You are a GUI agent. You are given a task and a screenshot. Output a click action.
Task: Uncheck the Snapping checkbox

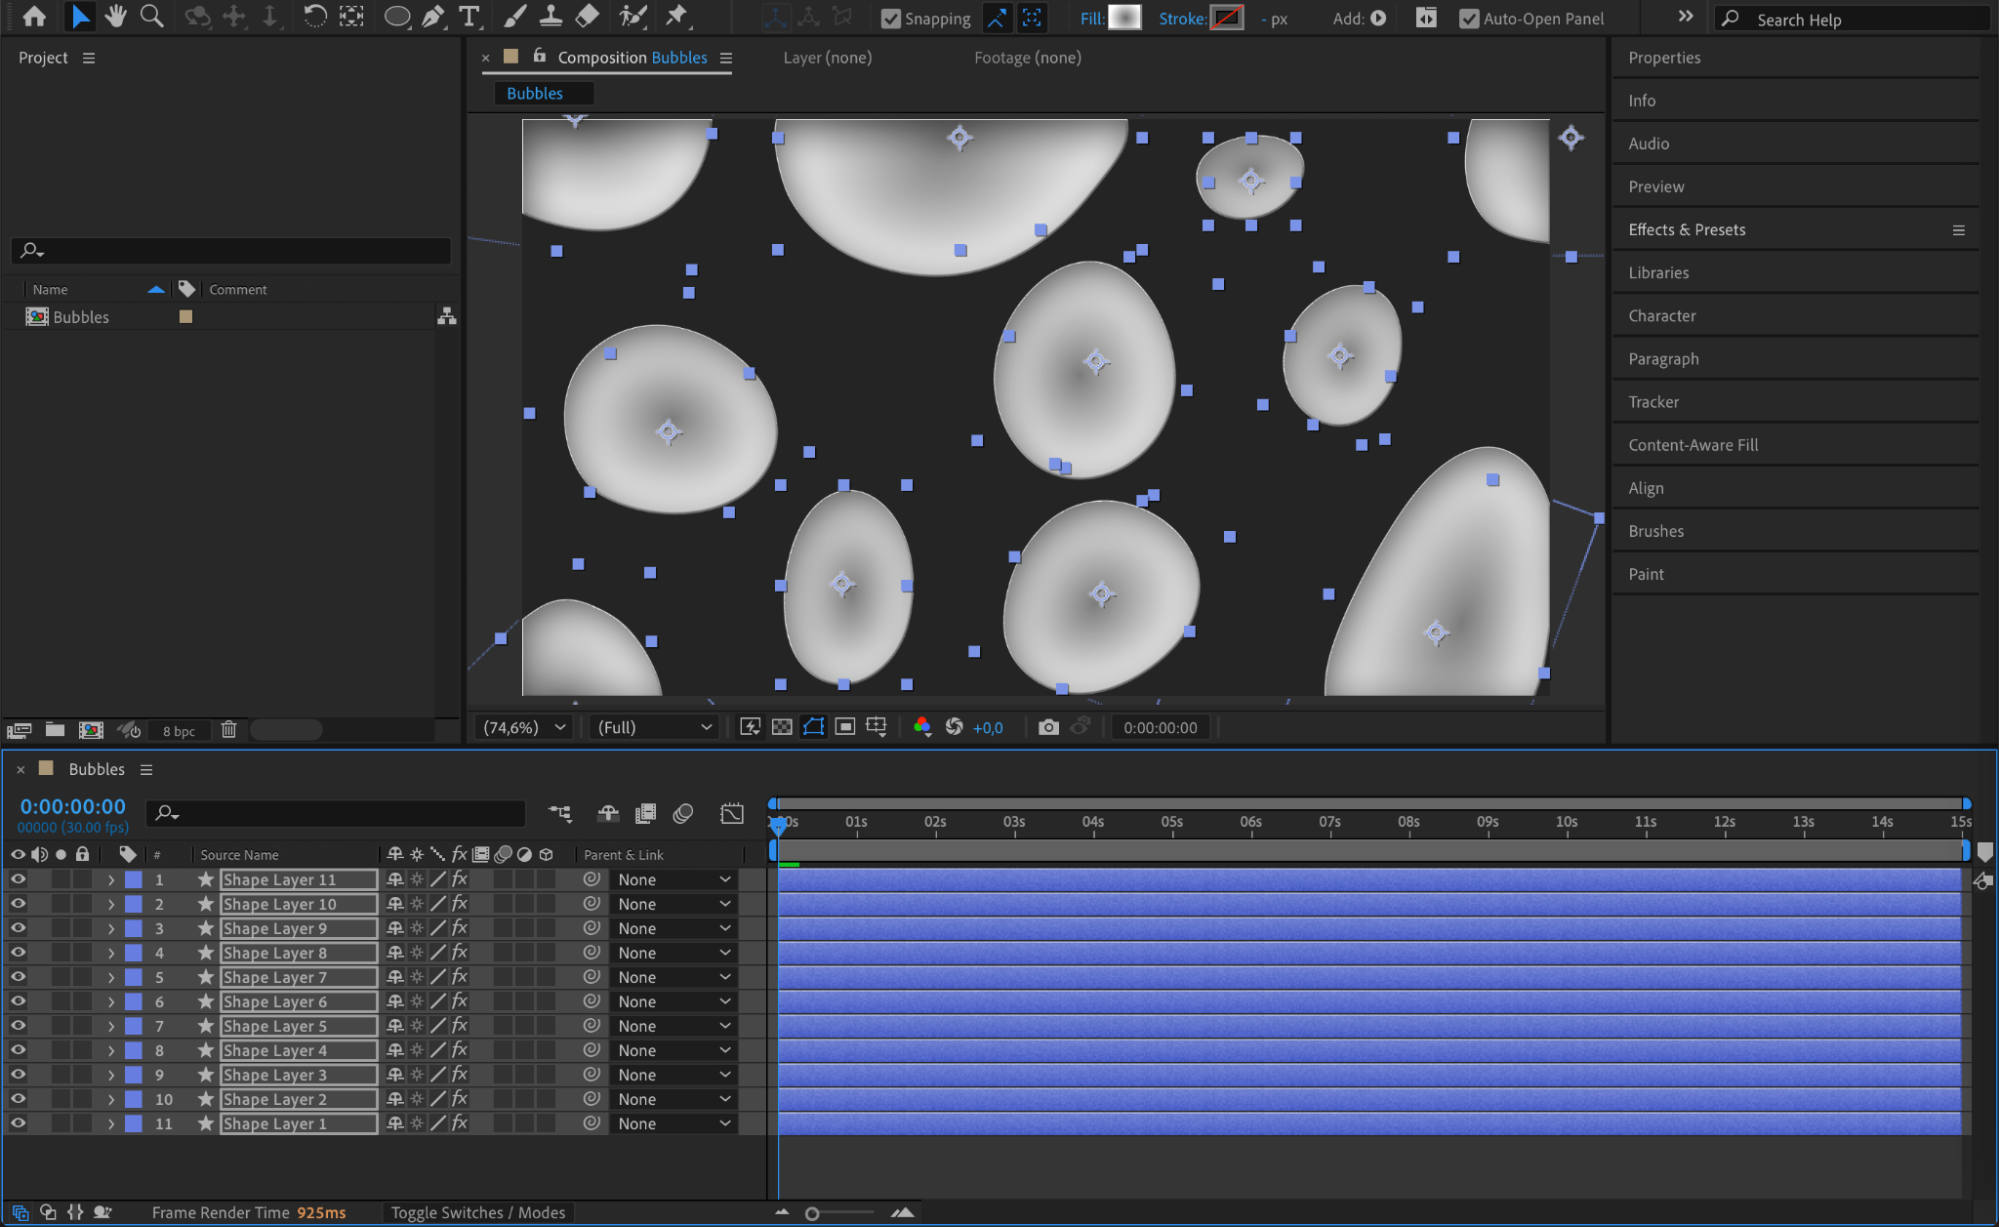[x=891, y=19]
